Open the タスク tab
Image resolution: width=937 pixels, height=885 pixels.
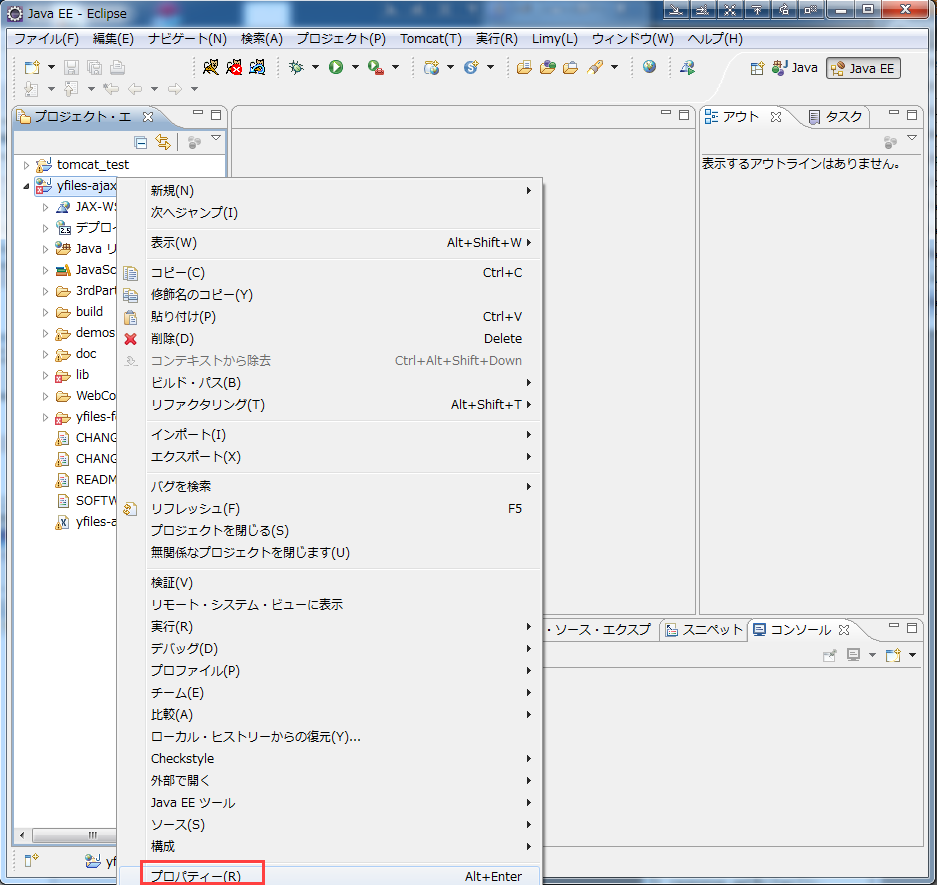pyautogui.click(x=842, y=116)
